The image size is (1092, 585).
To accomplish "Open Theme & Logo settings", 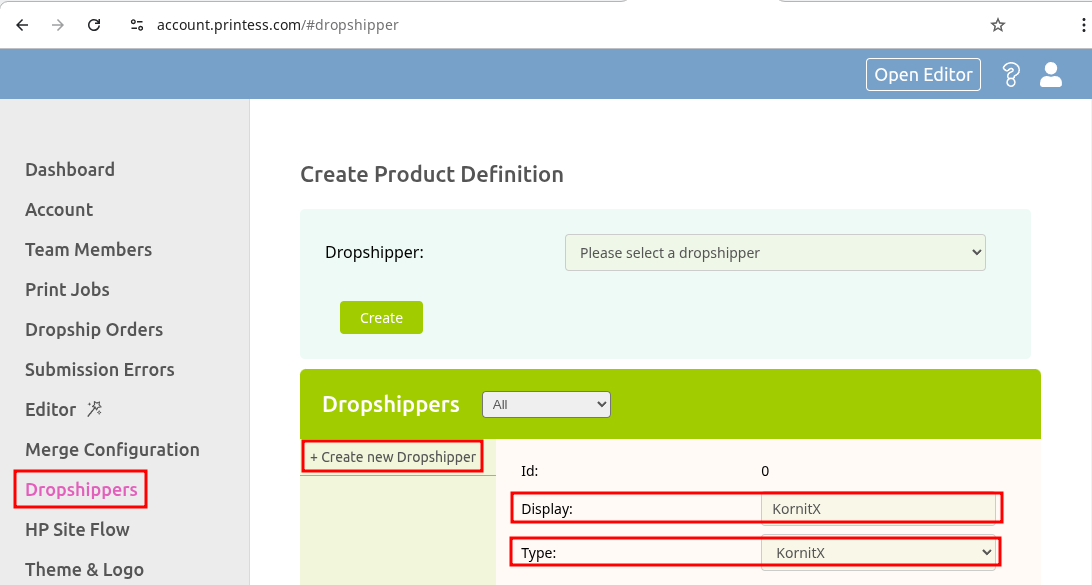I will 84,570.
